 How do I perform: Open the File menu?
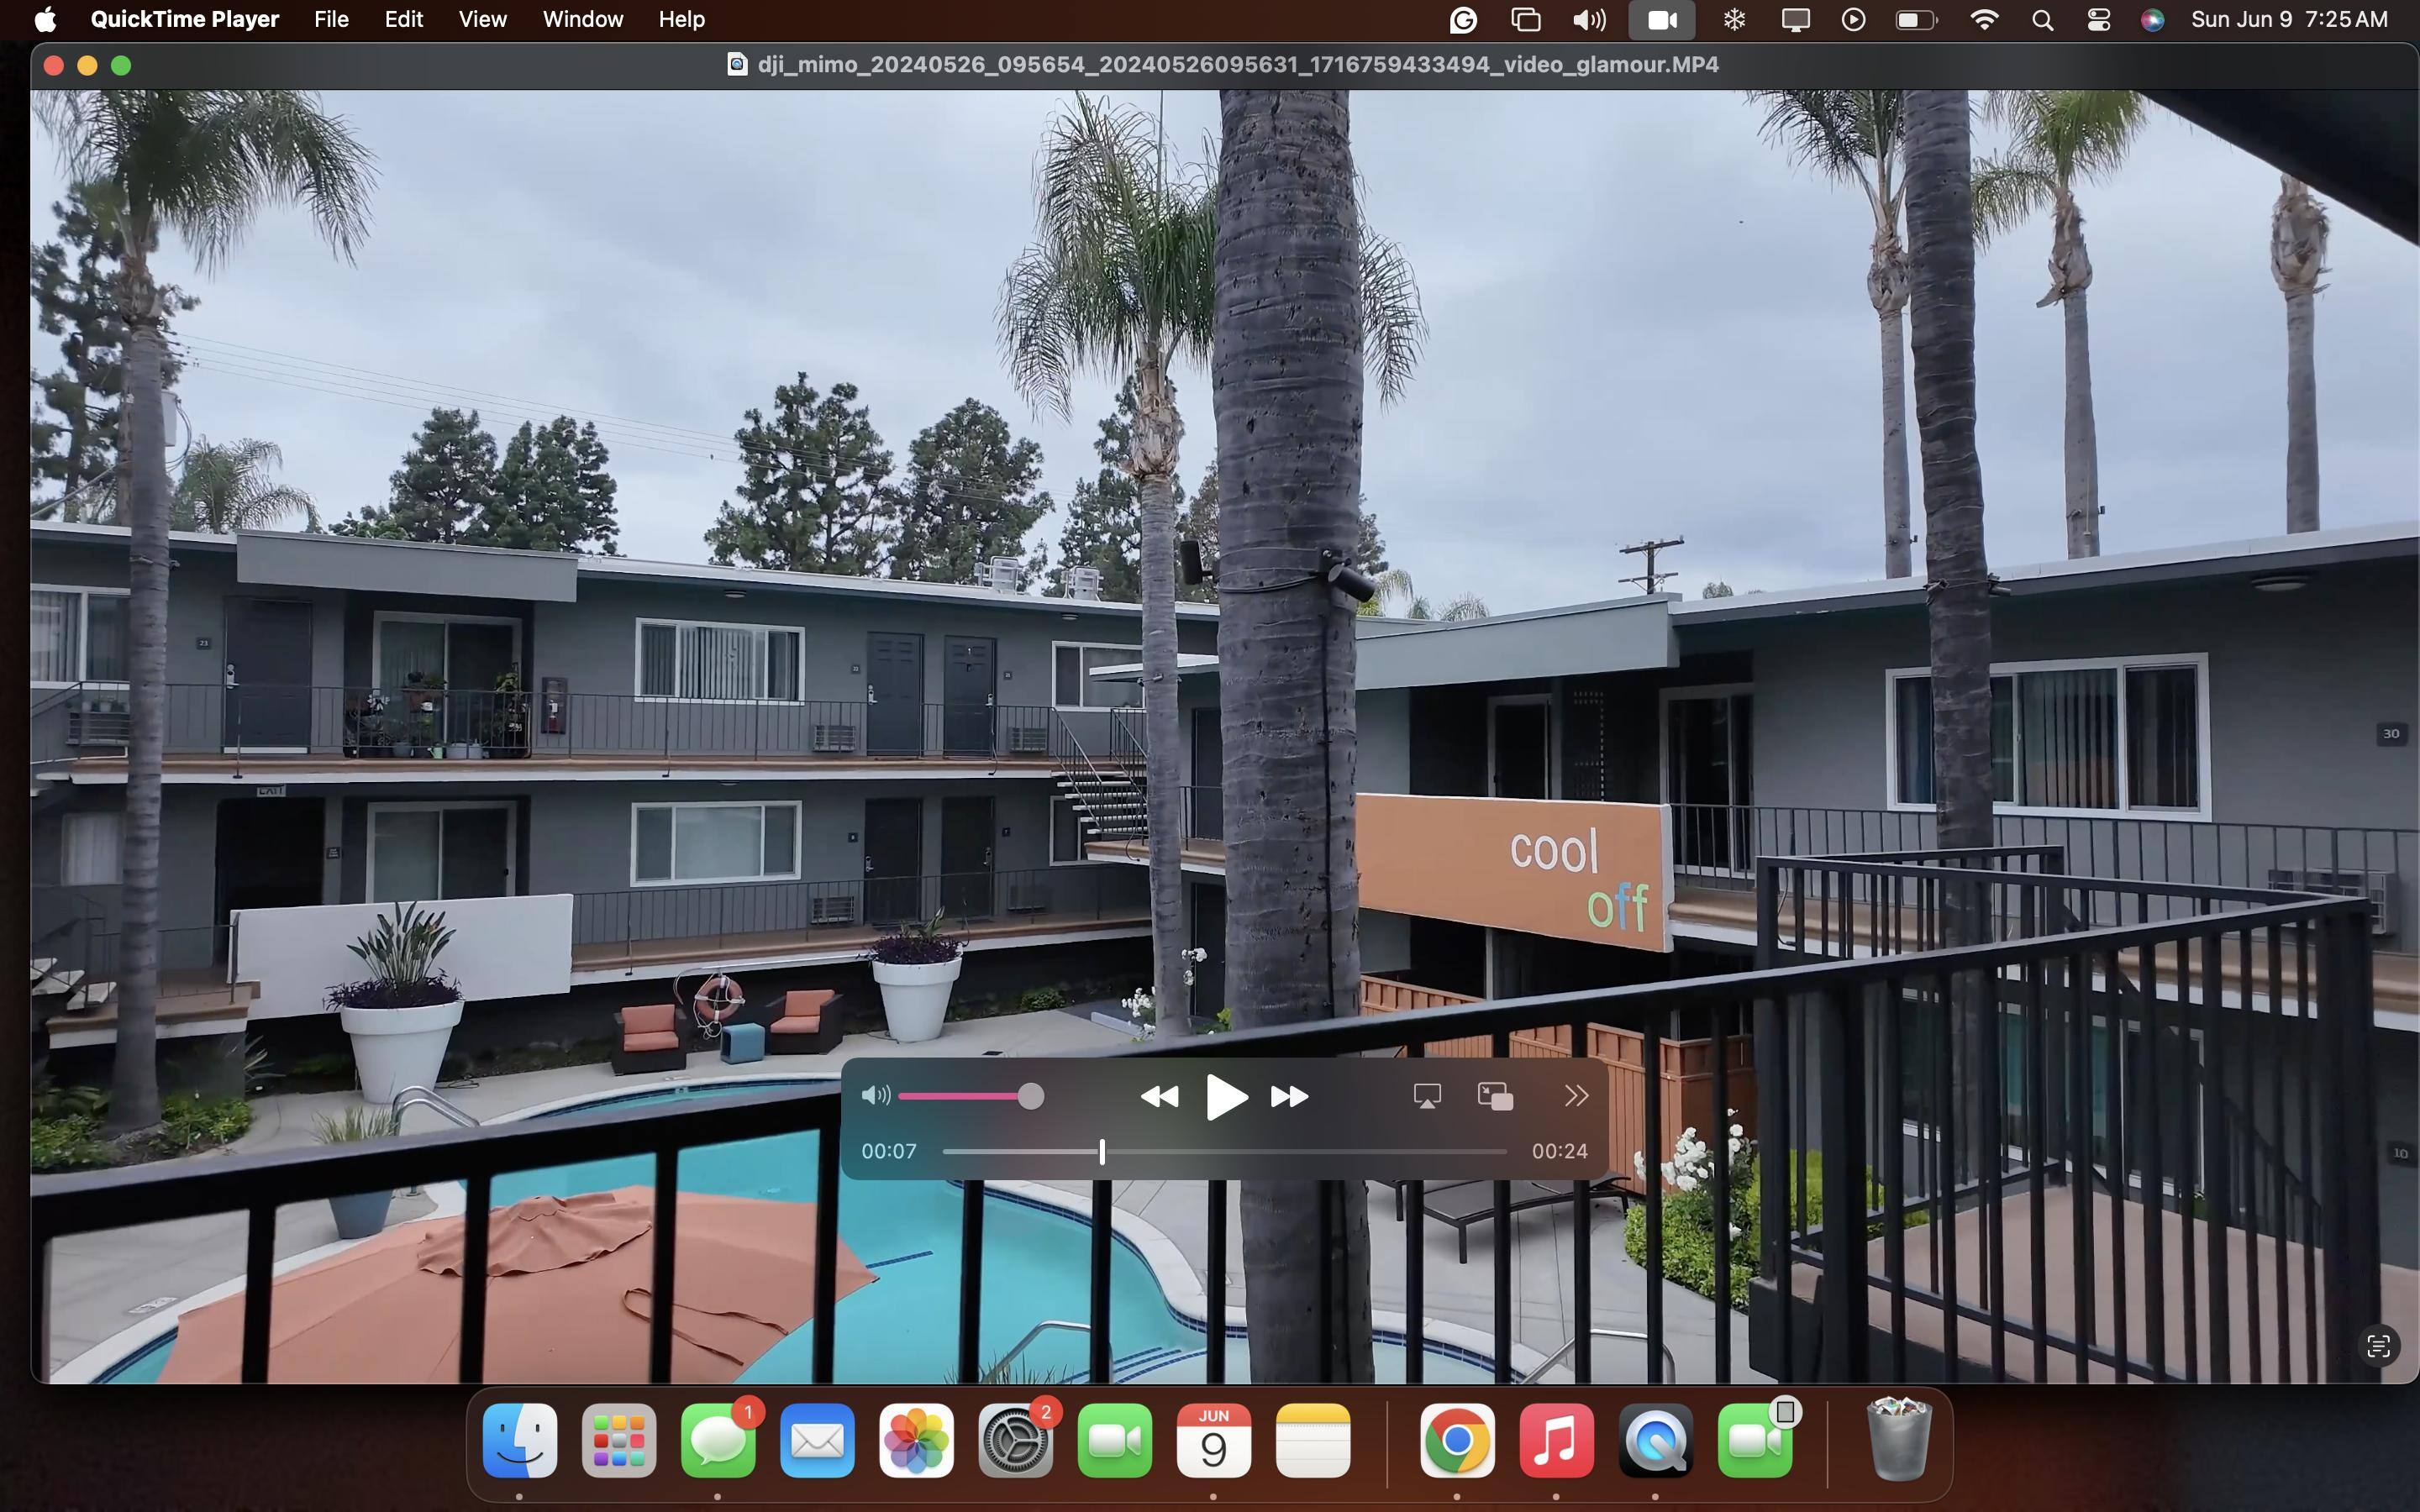(x=331, y=19)
